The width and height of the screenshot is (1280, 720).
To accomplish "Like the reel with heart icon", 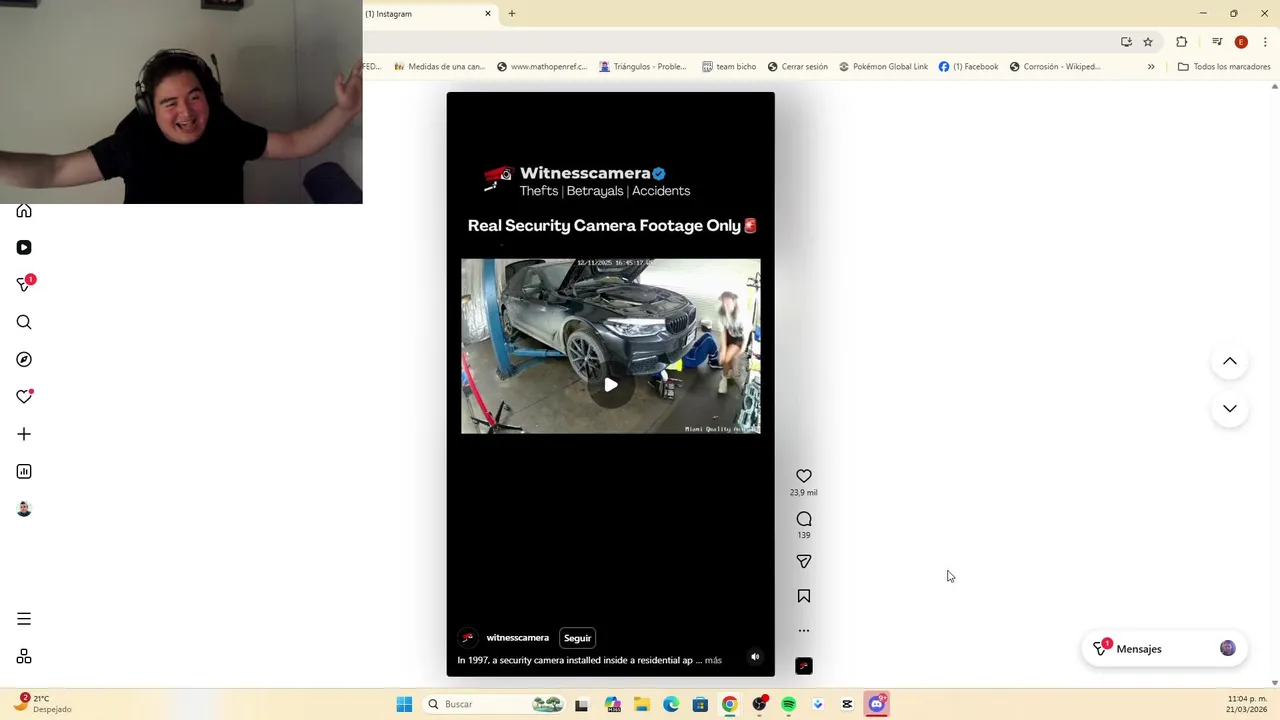I will 804,476.
